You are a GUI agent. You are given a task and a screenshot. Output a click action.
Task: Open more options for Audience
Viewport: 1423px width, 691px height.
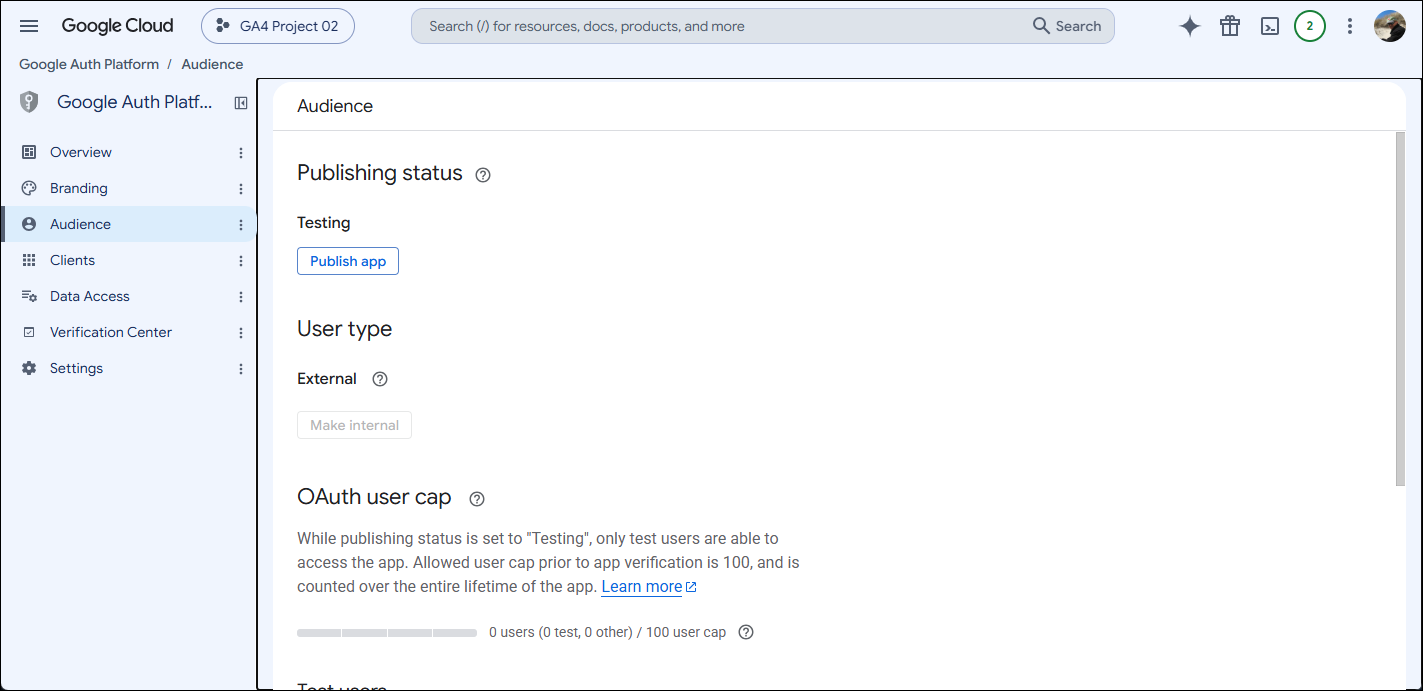[x=241, y=224]
